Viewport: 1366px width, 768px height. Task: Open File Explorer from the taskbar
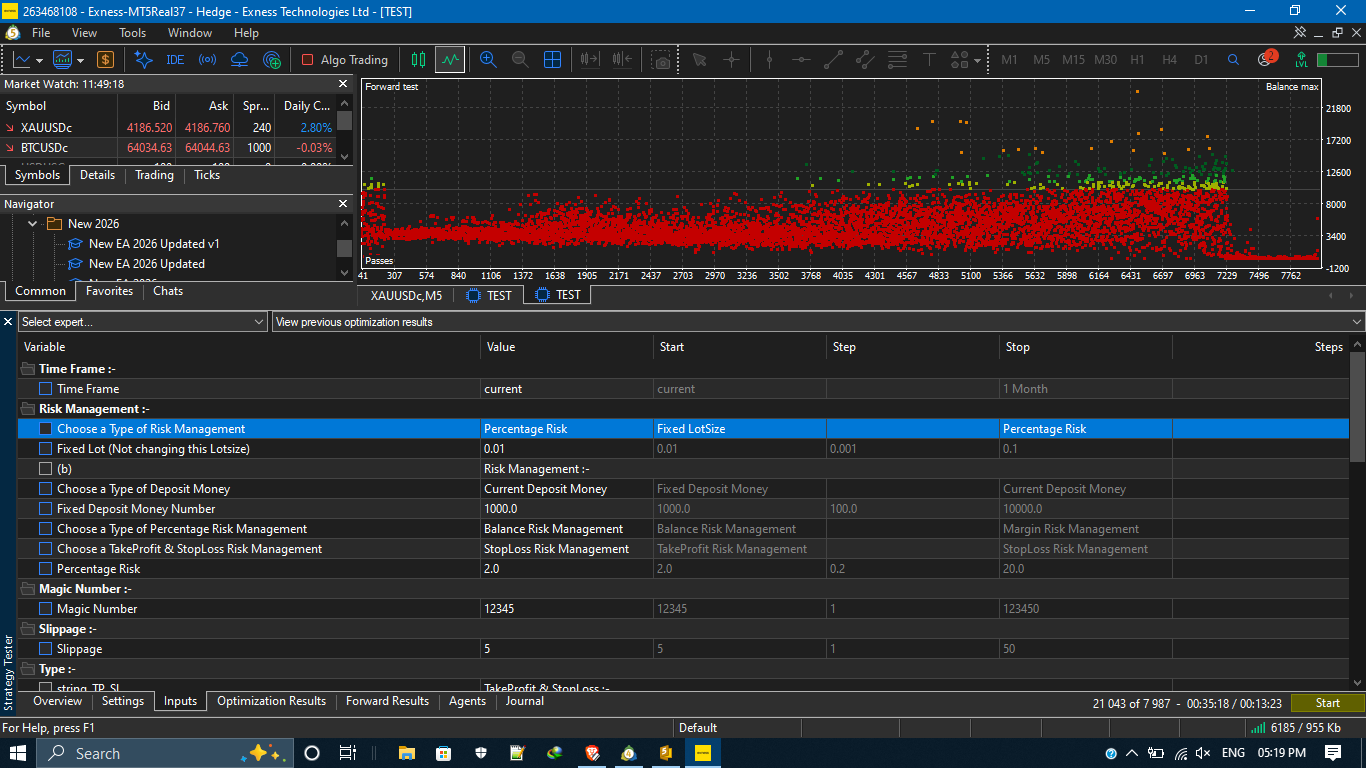click(x=407, y=753)
